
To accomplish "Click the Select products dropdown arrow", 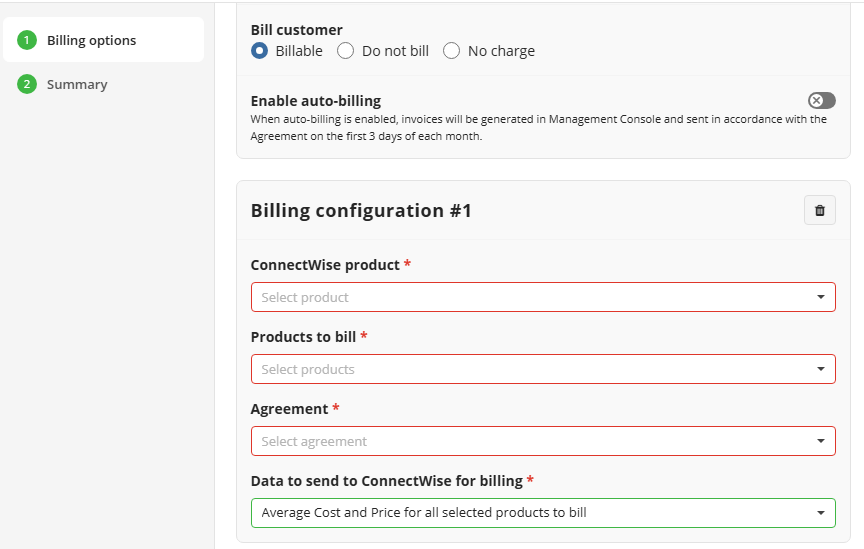I will pos(820,369).
